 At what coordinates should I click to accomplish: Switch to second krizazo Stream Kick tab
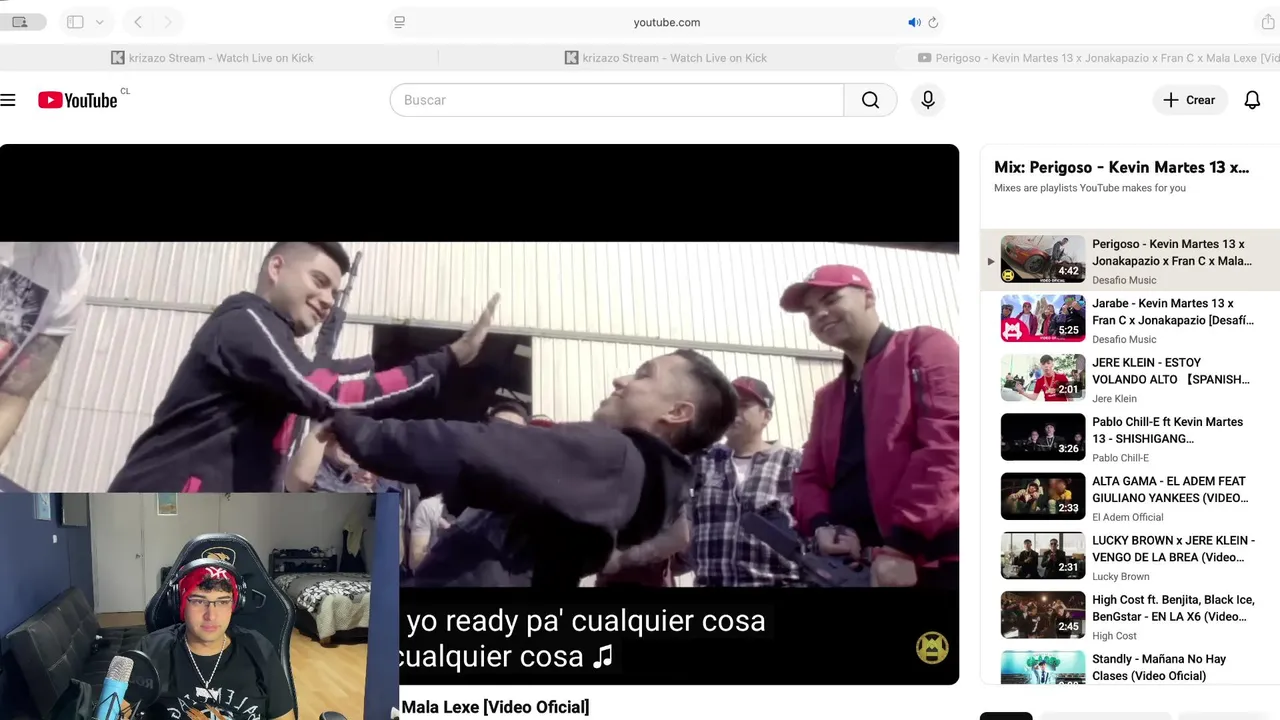click(x=666, y=58)
